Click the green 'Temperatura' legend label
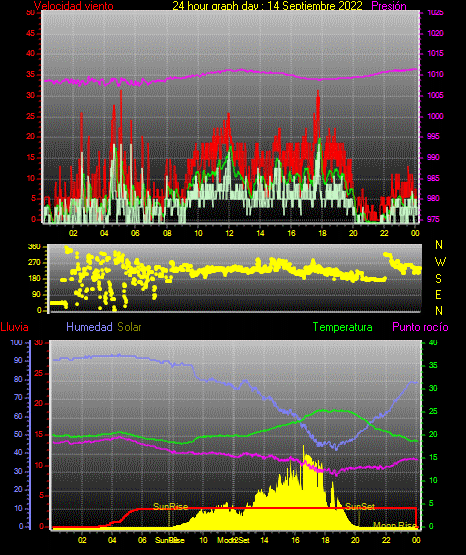466x555 pixels. pyautogui.click(x=343, y=327)
